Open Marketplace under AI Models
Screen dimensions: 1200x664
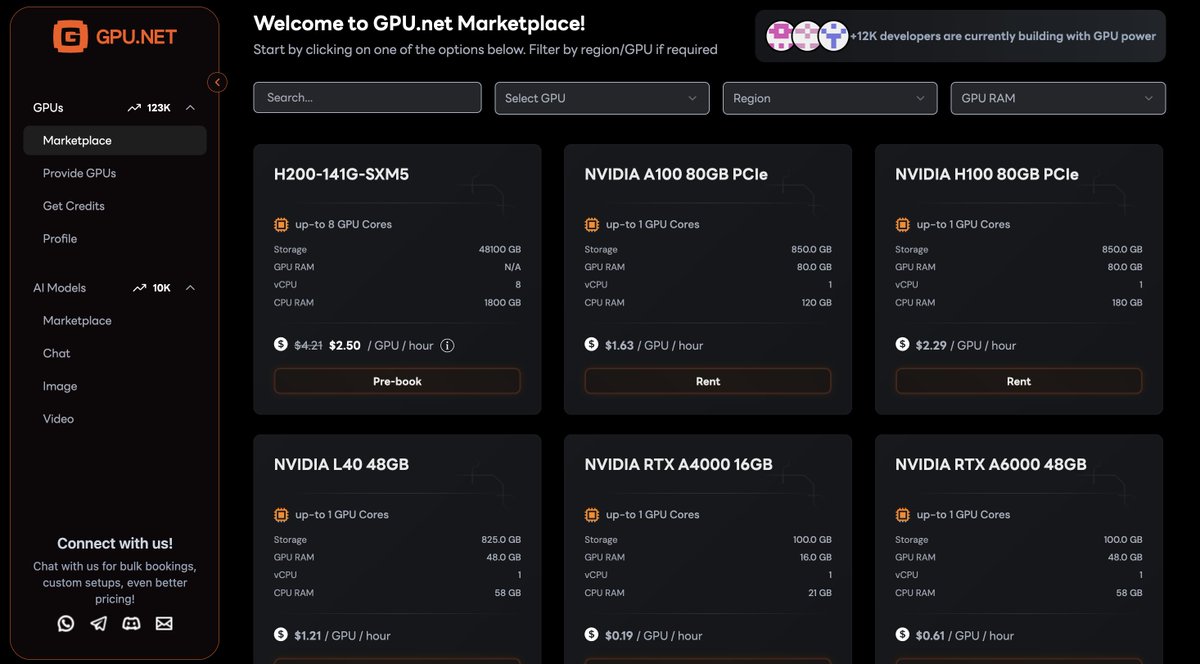[77, 321]
